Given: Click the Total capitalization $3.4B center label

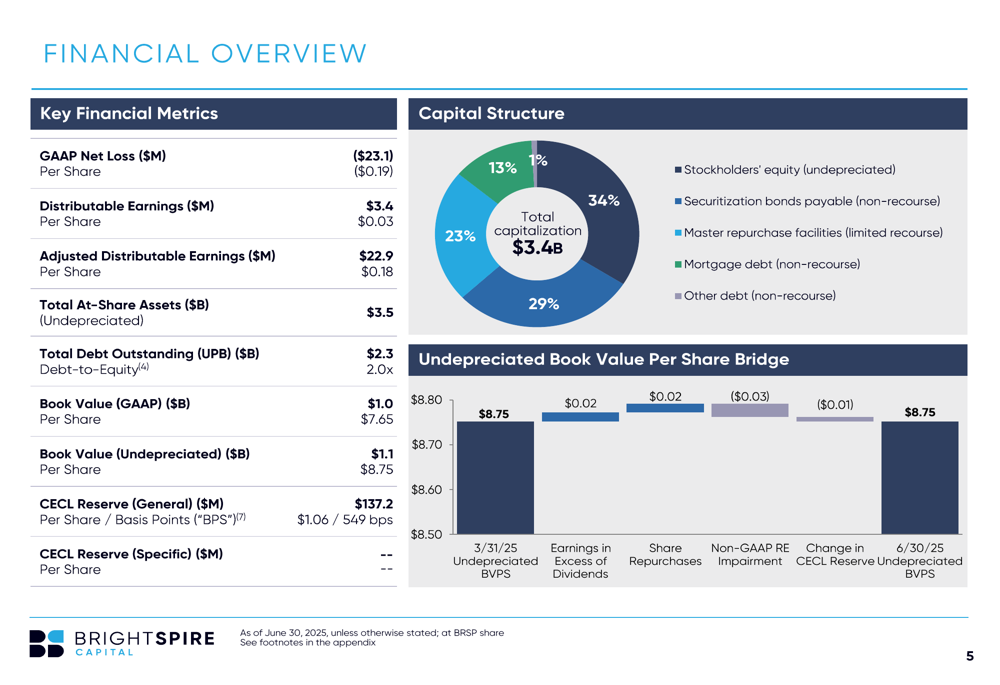Looking at the screenshot, I should pos(538,233).
